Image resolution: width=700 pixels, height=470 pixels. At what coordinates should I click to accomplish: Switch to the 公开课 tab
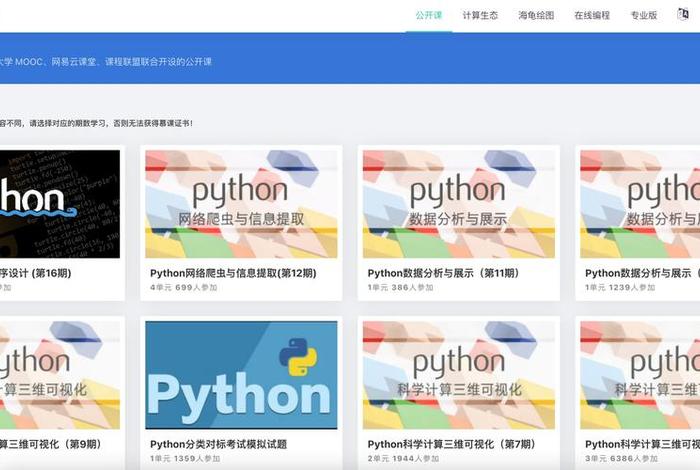(429, 15)
